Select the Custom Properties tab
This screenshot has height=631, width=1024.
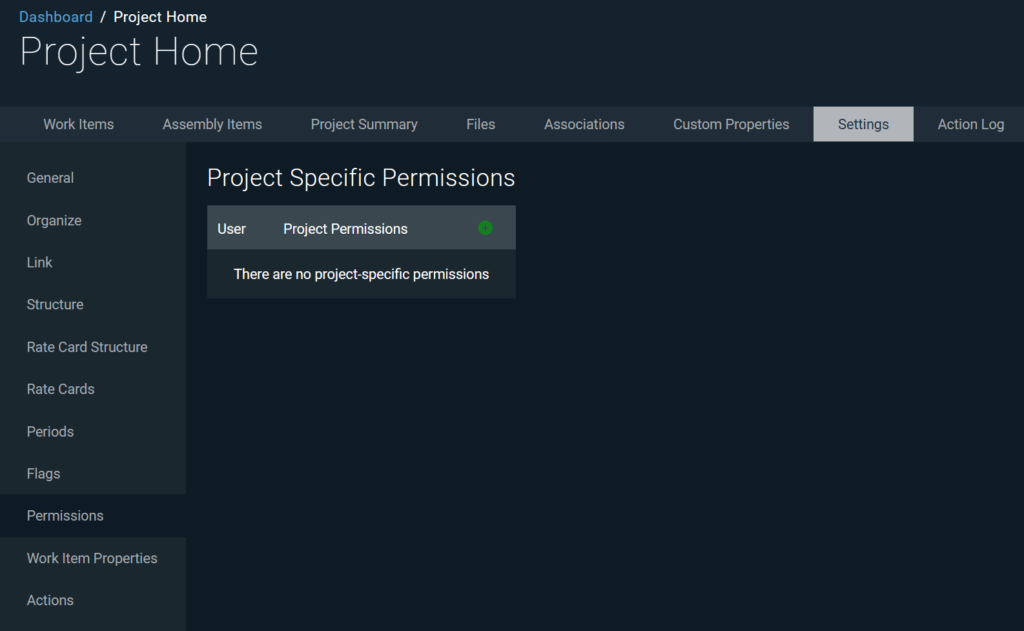[x=731, y=124]
